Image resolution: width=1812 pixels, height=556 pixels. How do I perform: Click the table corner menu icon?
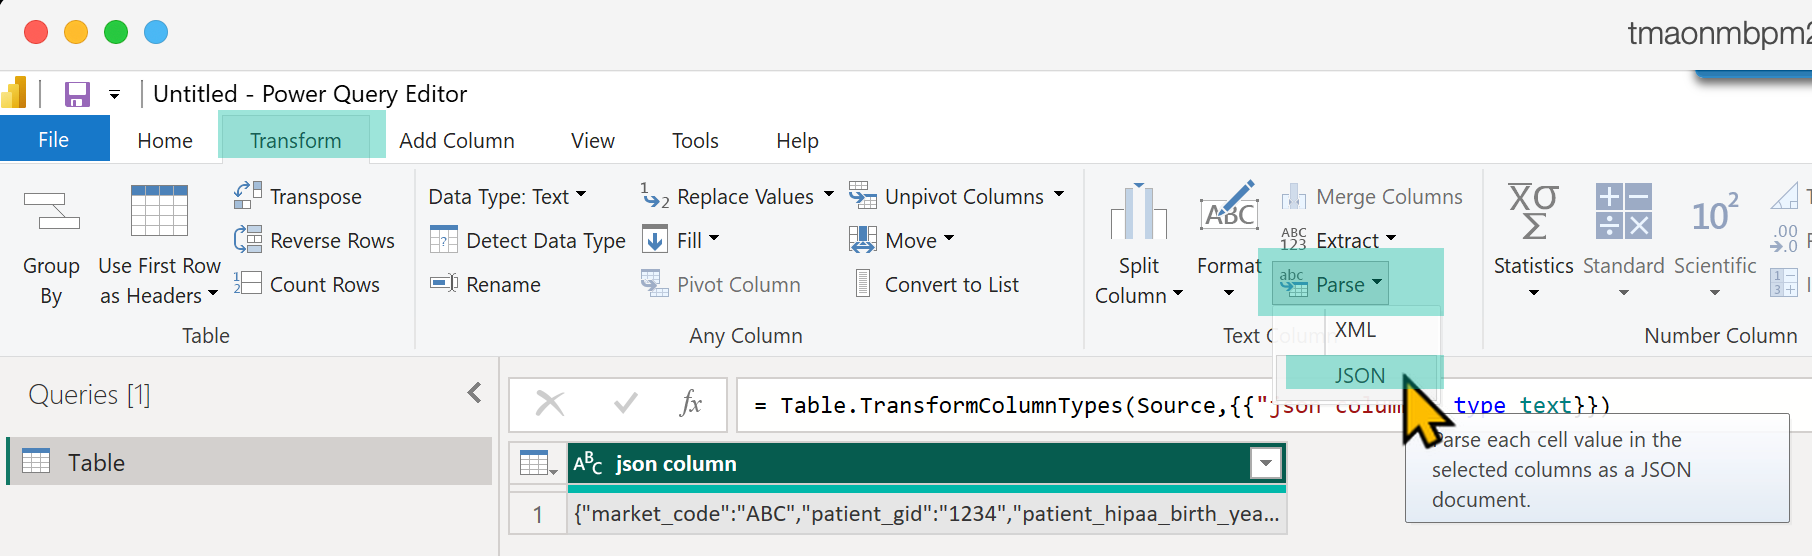pos(538,463)
